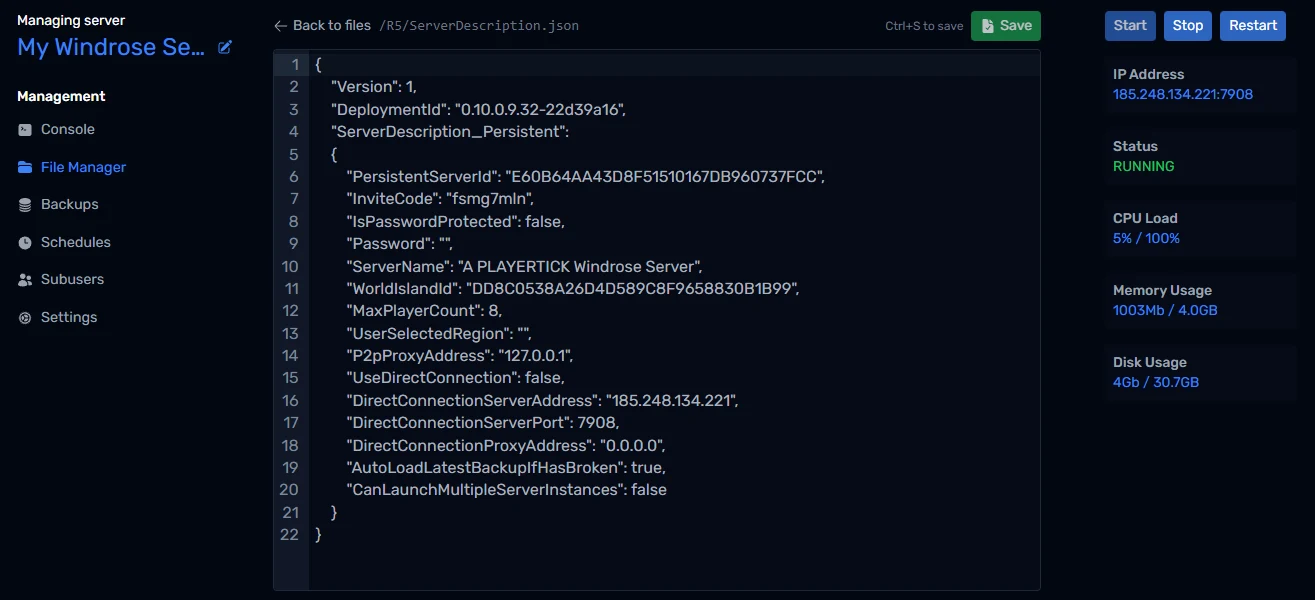Click the InviteCode value "fsmg7mln"
Image resolution: width=1315 pixels, height=600 pixels.
click(x=489, y=199)
